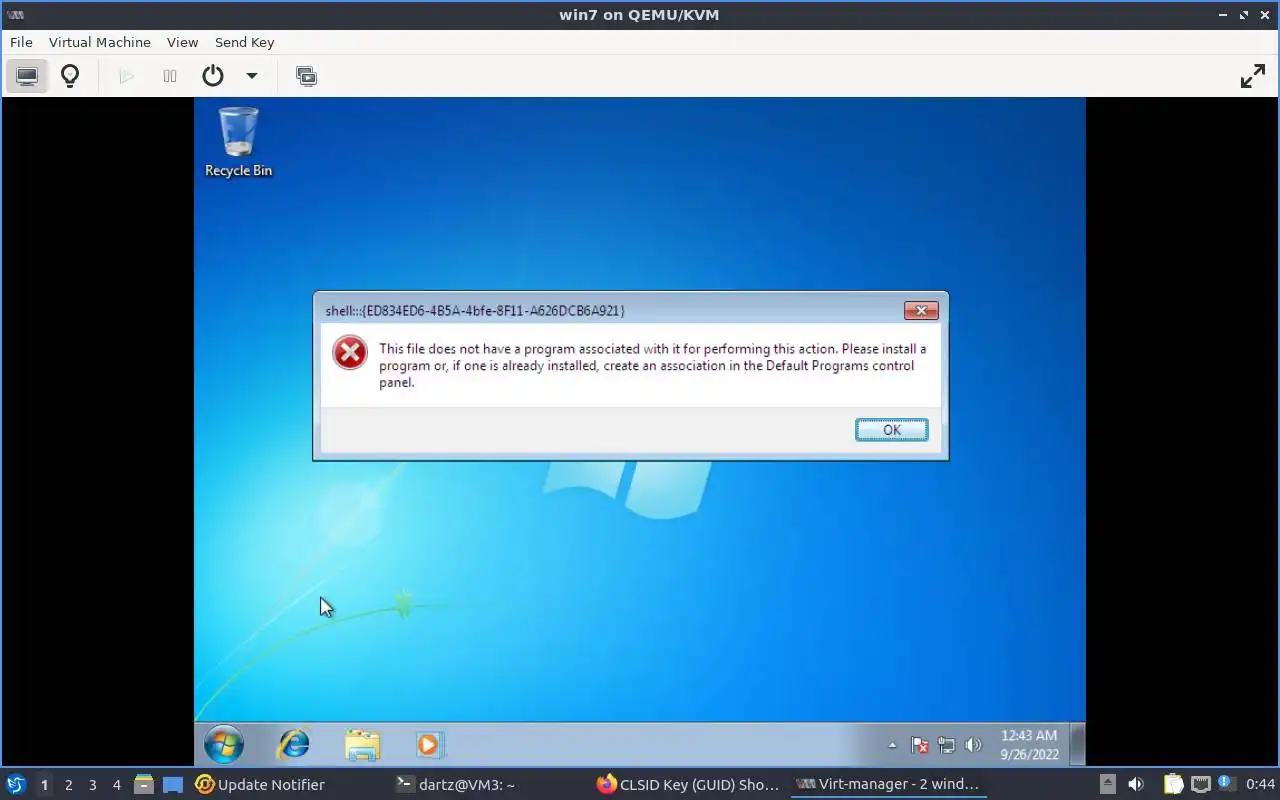This screenshot has height=800, width=1280.
Task: Open the host clipboard manager tray icon
Action: (x=1173, y=785)
